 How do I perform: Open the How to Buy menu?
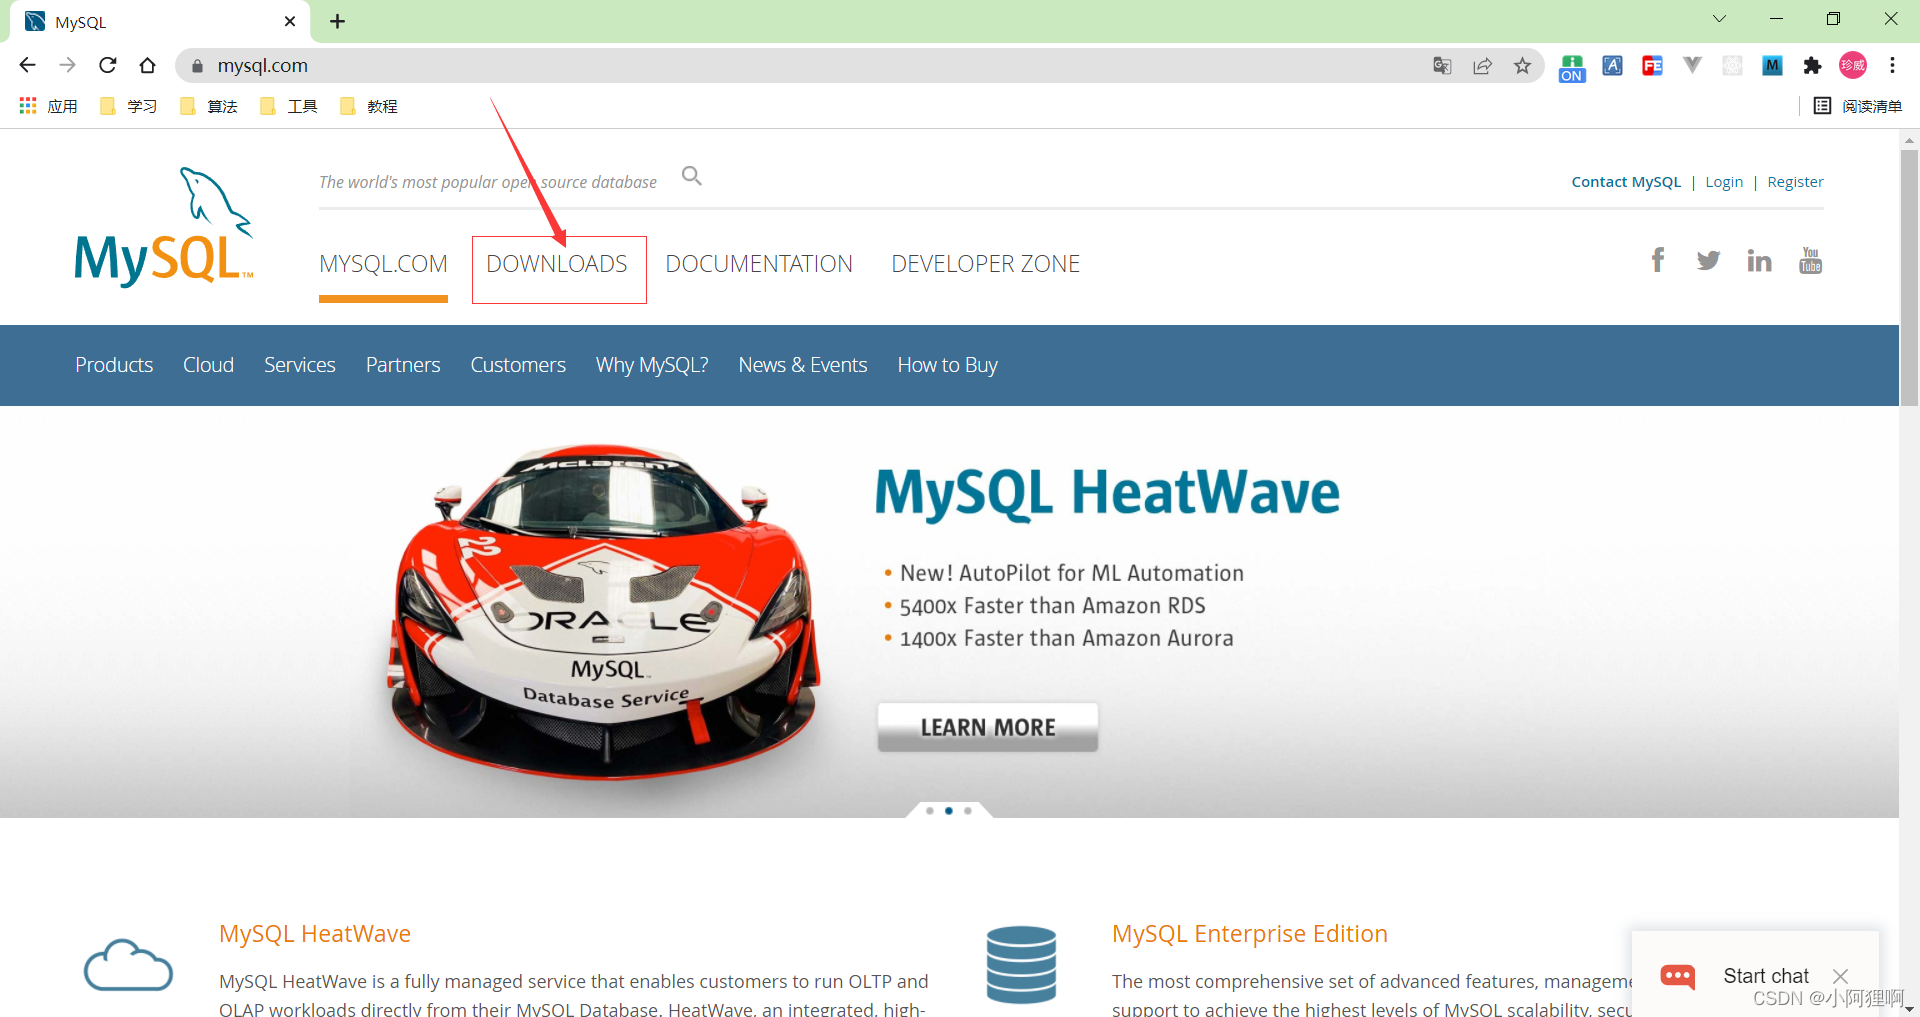pyautogui.click(x=948, y=365)
